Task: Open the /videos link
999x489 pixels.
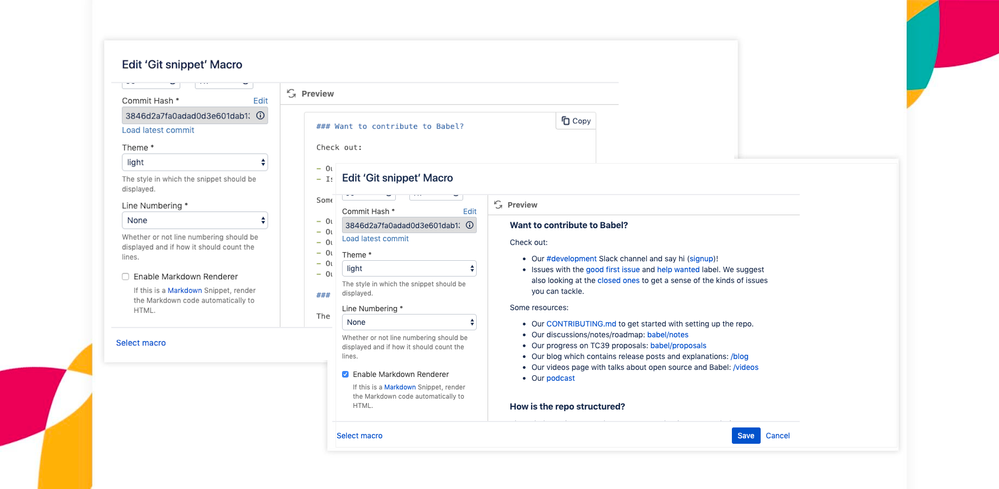Action: [745, 367]
